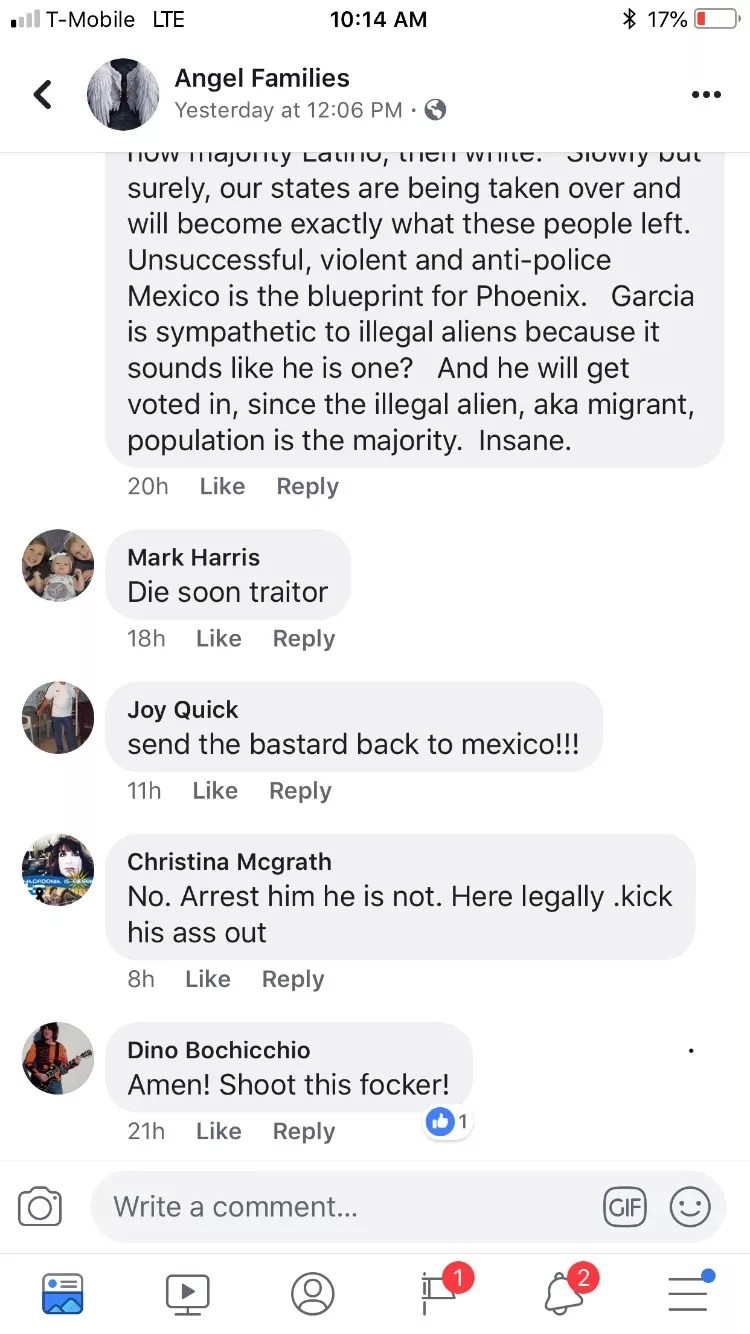Open the three-dot post options menu
Image resolution: width=750 pixels, height=1334 pixels.
(x=706, y=95)
